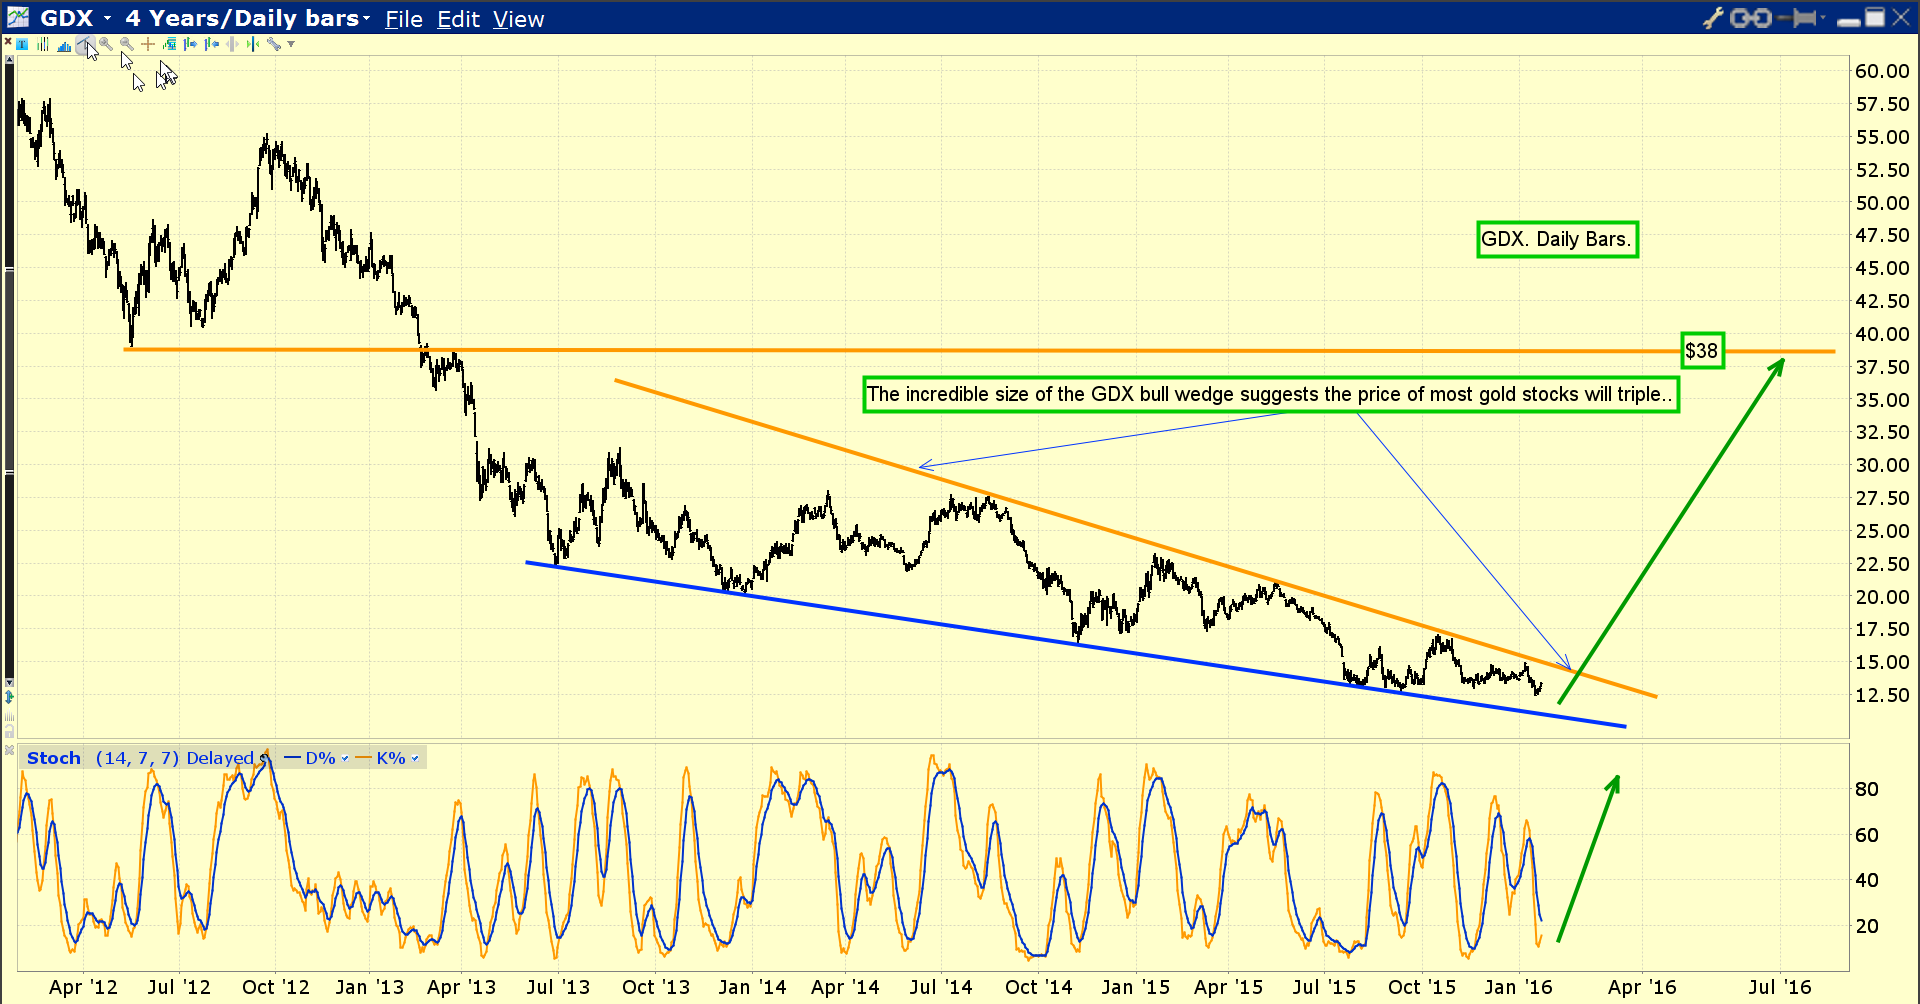This screenshot has width=1920, height=1004.
Task: Click the orange crosshair cursor tool
Action: click(148, 44)
